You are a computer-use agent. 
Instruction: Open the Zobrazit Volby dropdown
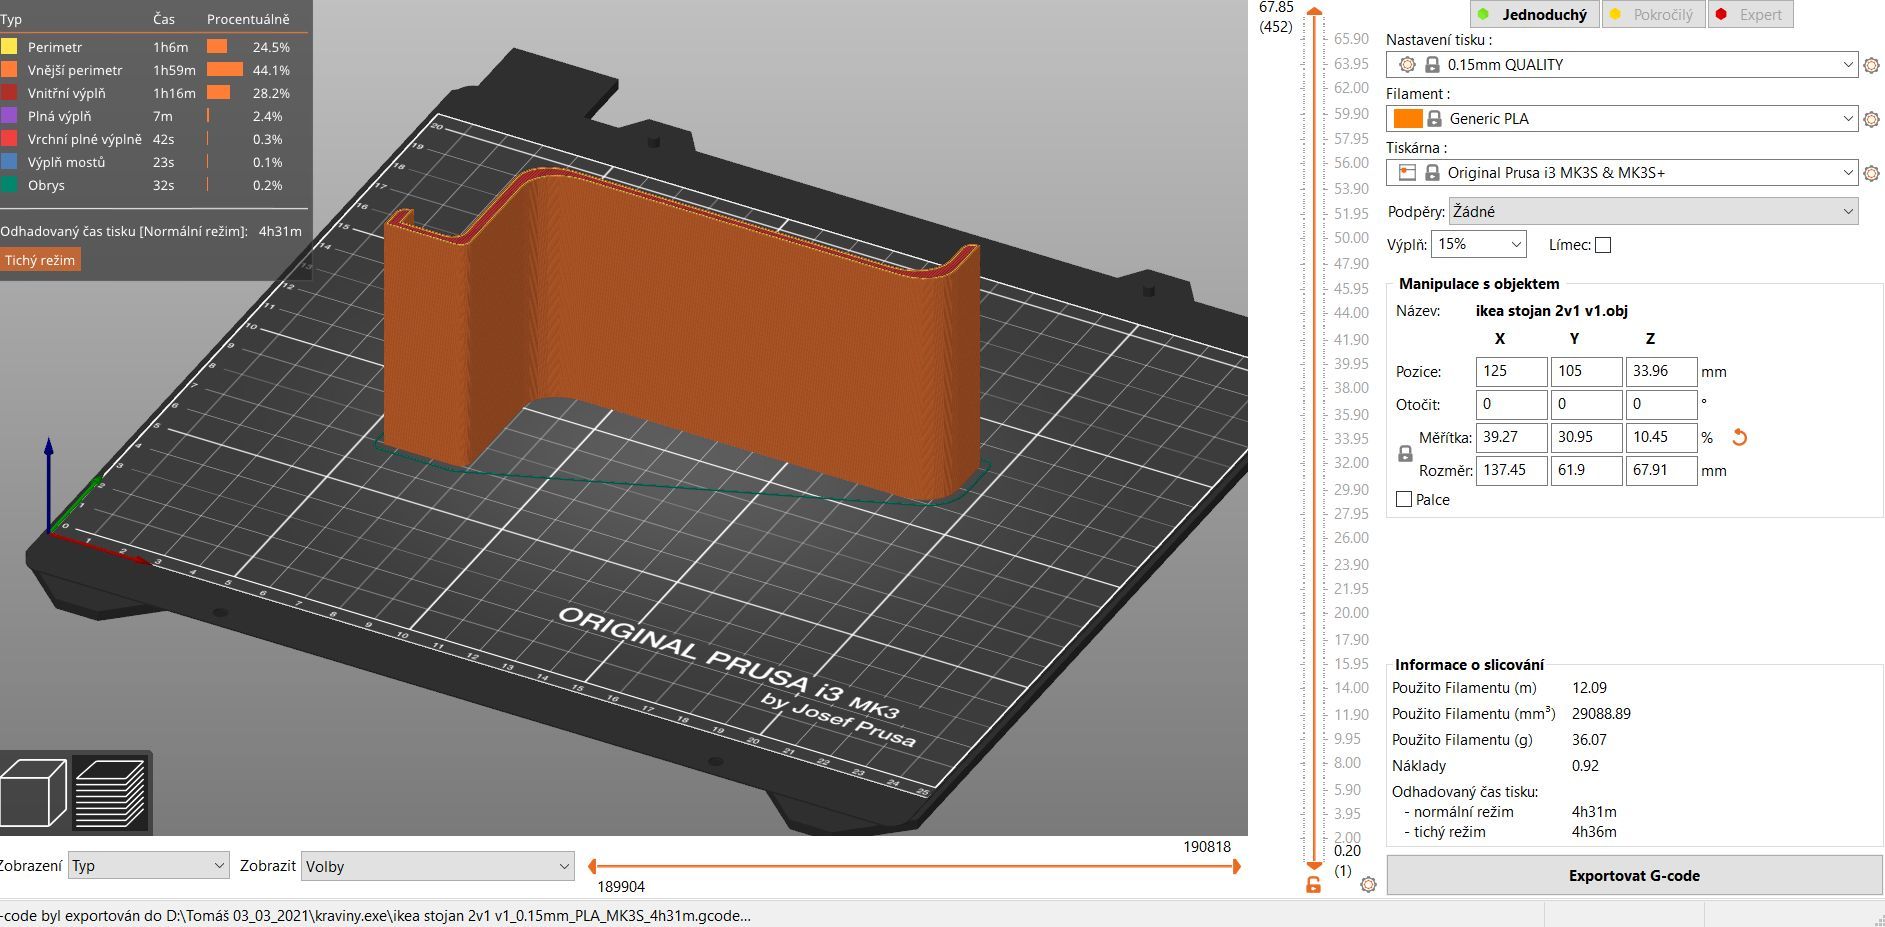tap(437, 866)
